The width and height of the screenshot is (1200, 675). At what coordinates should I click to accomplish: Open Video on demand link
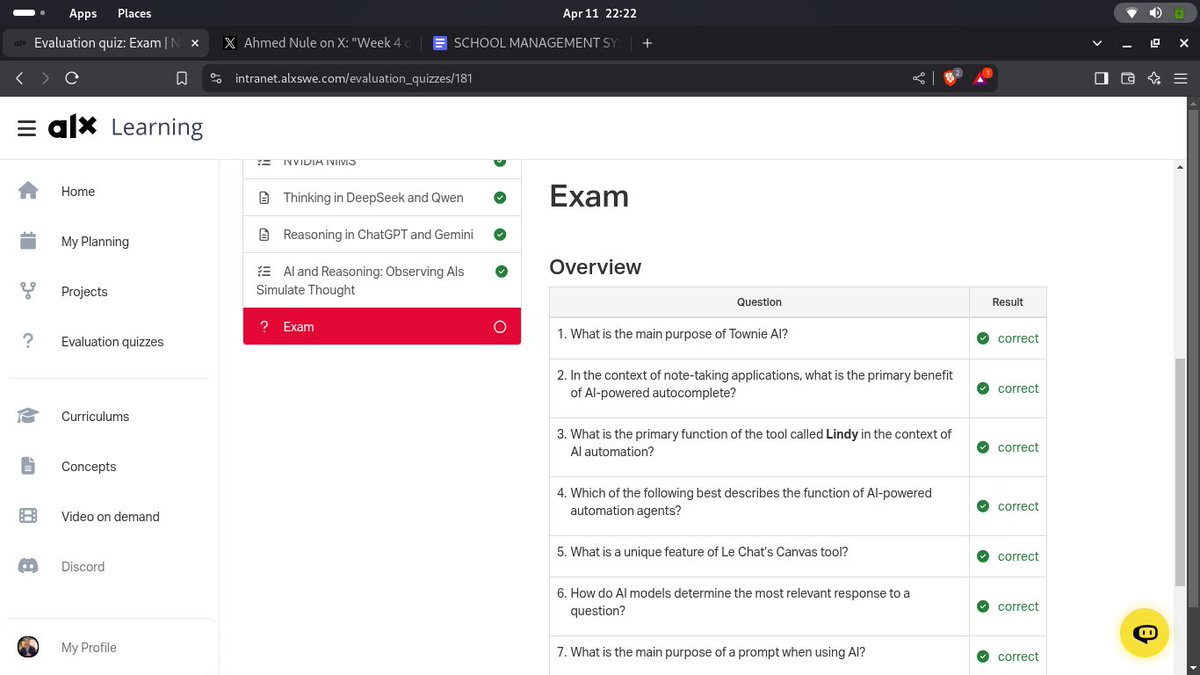(110, 516)
